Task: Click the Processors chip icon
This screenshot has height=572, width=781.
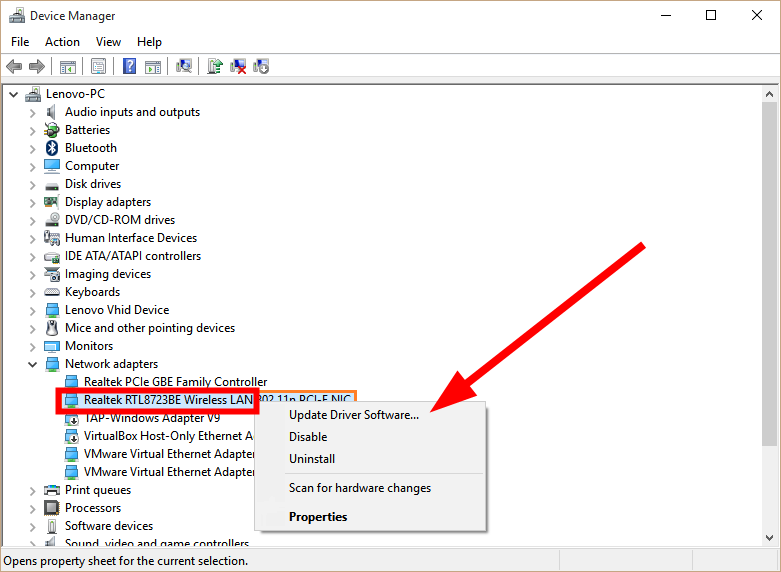Action: [52, 508]
